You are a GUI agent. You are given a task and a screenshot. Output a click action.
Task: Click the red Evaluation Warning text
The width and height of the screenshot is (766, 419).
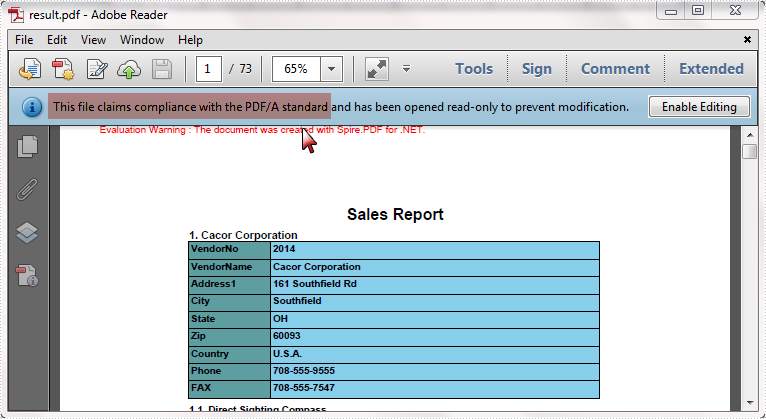262,130
